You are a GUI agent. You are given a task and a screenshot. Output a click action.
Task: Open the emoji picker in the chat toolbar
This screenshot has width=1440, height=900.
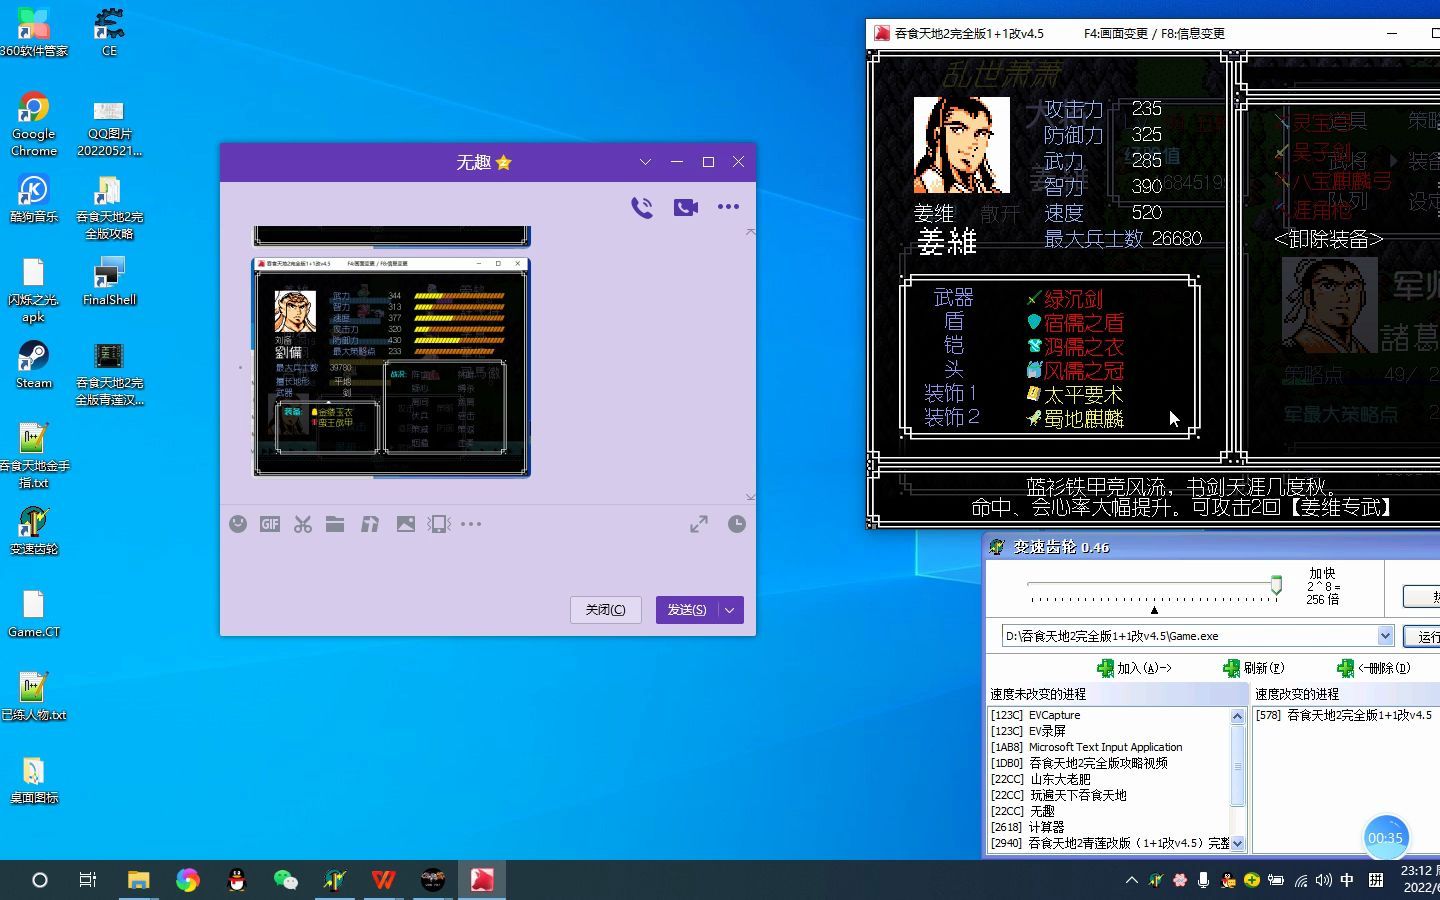238,524
